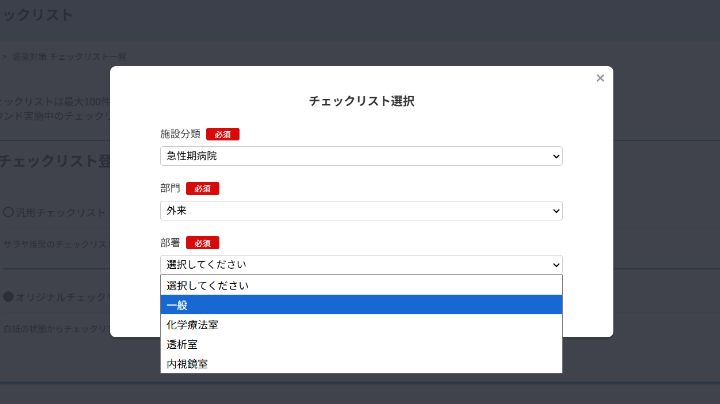Pick 透析室 from the department list
Screen dimensions: 720x404
pos(361,344)
